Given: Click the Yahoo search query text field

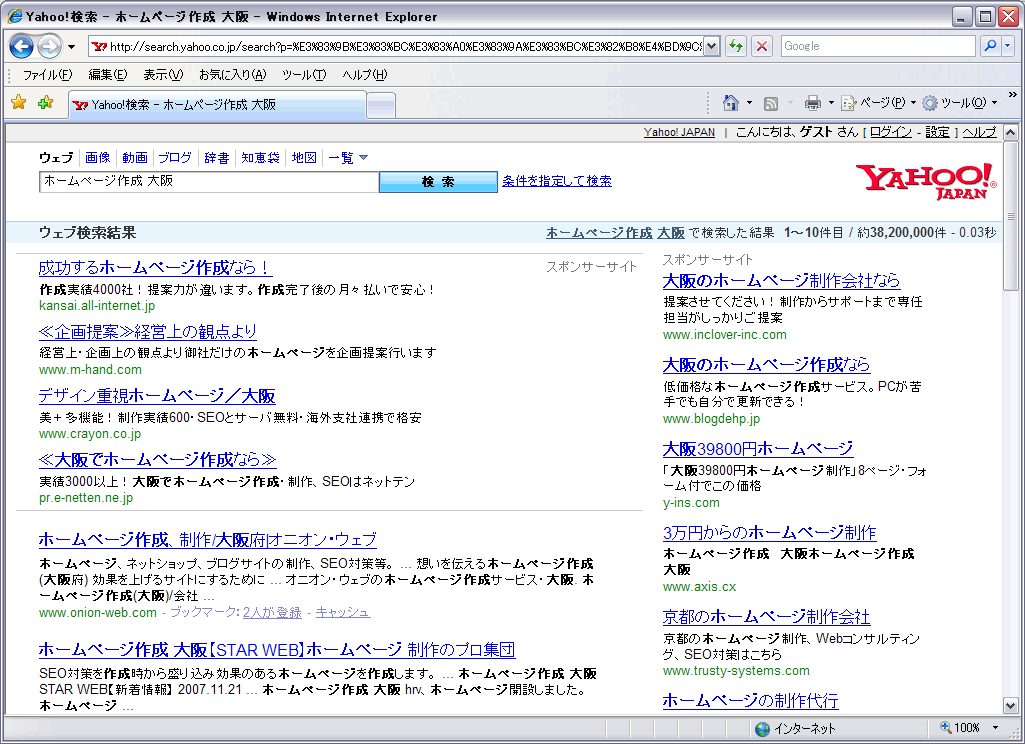Looking at the screenshot, I should point(208,181).
